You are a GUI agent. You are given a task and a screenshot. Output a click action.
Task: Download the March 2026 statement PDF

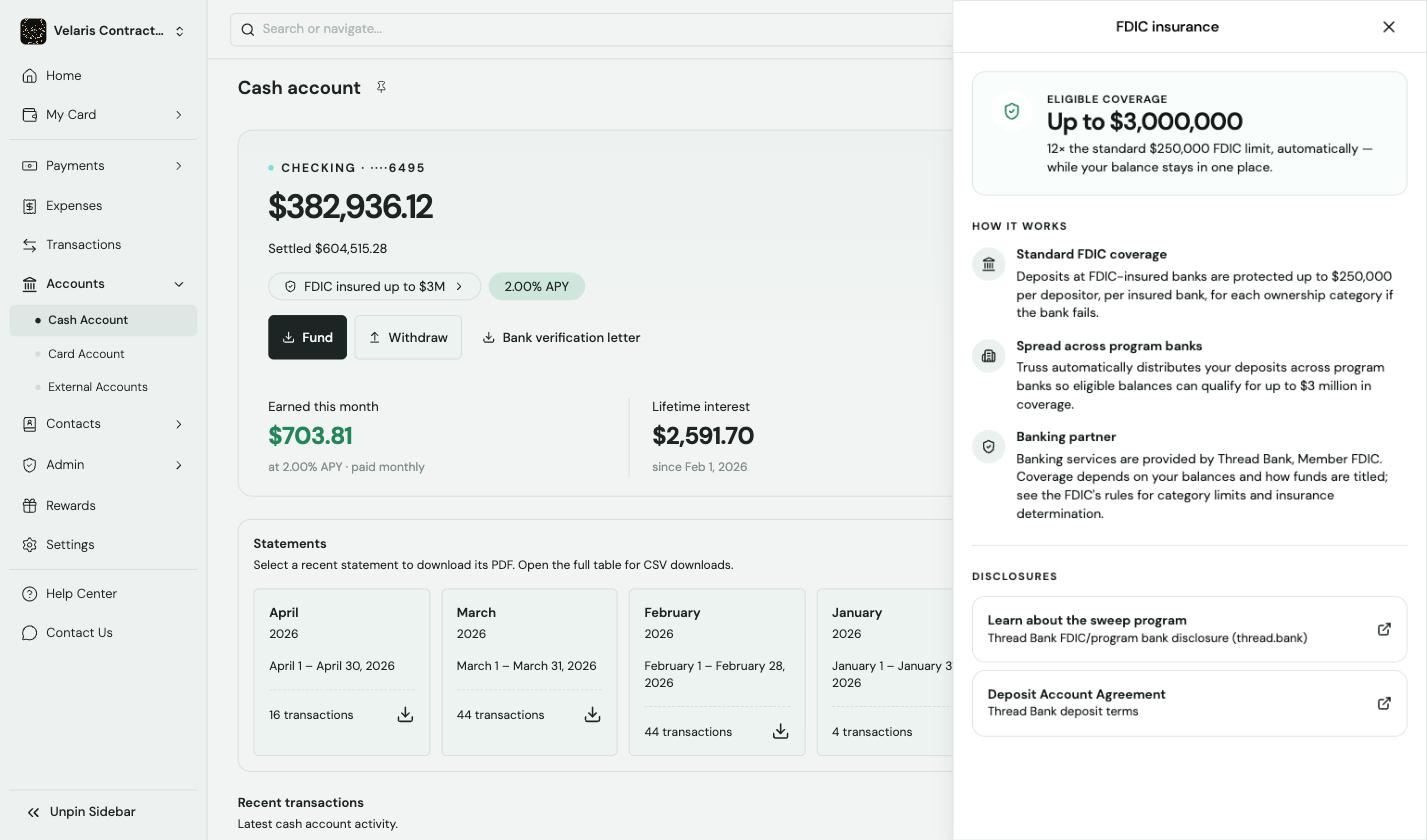[593, 715]
